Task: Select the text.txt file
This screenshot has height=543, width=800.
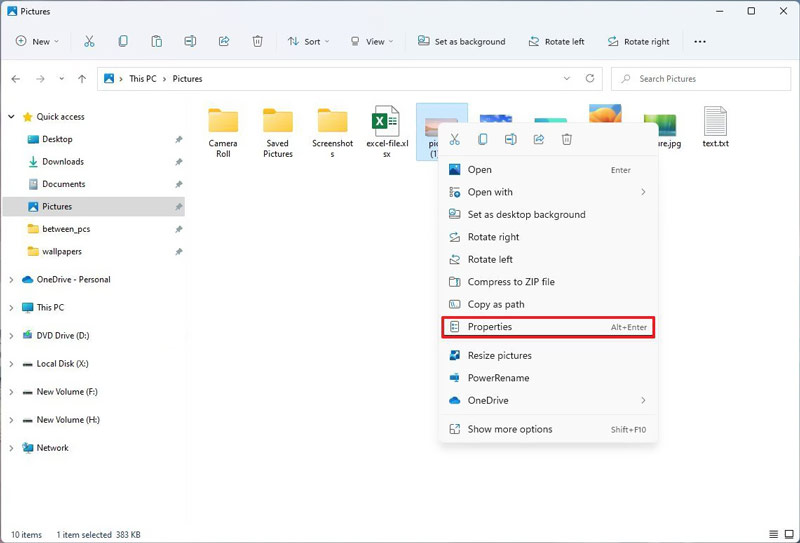Action: tap(715, 127)
